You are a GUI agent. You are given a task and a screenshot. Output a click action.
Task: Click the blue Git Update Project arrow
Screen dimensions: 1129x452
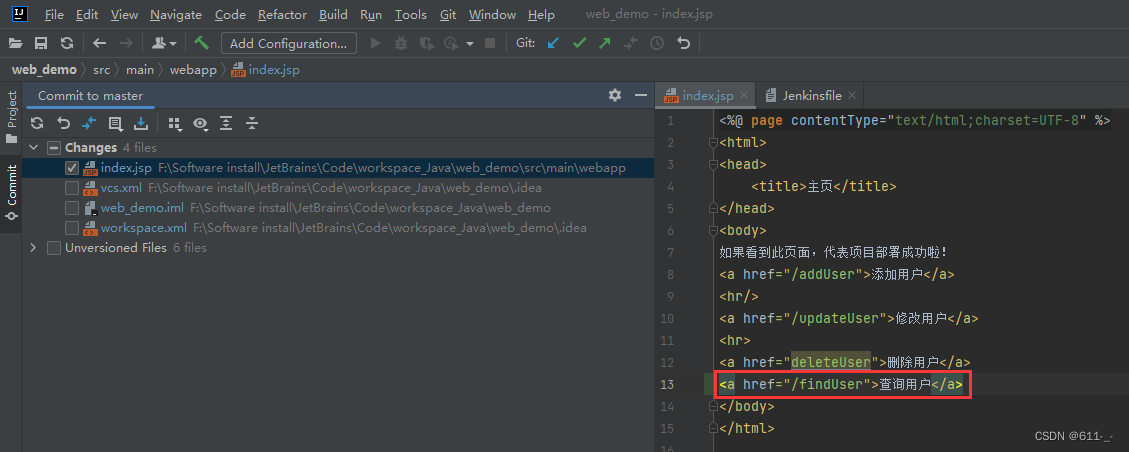click(x=553, y=44)
